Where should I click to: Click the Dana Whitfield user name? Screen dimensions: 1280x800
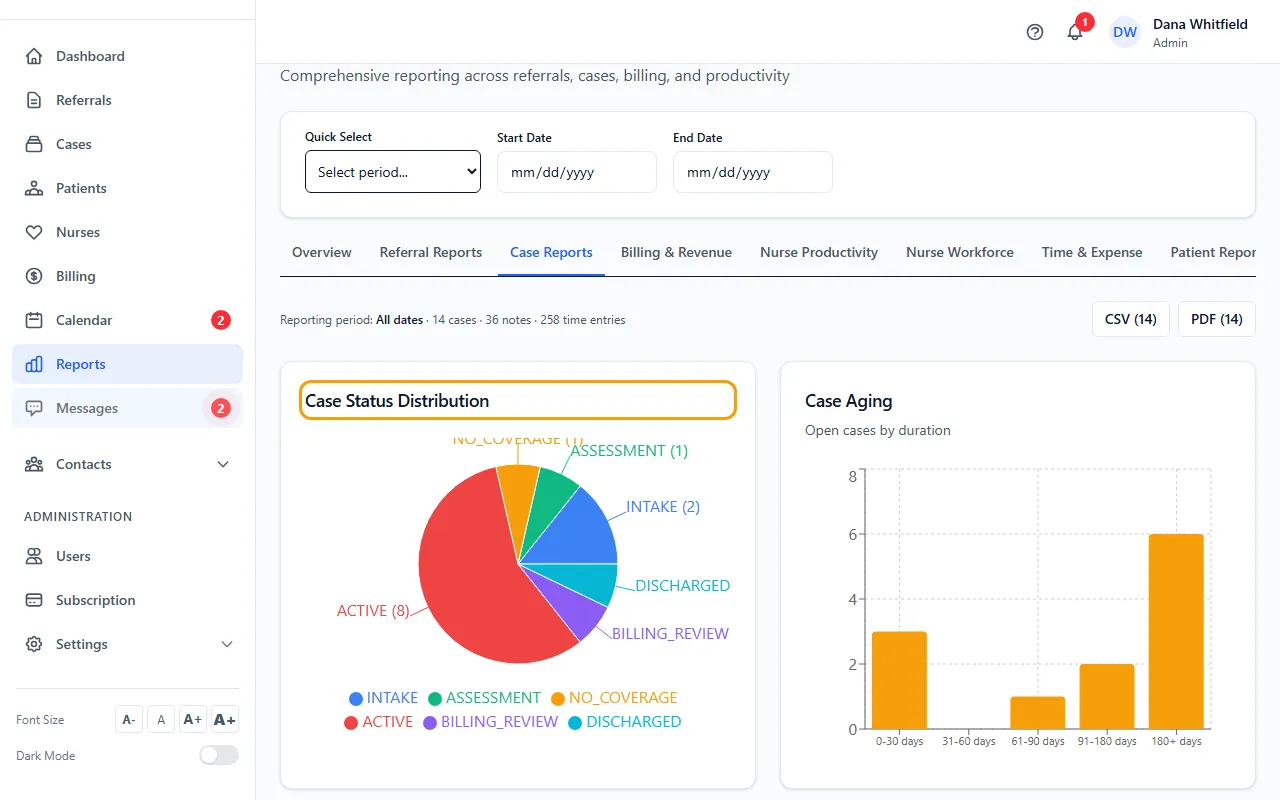[1200, 24]
